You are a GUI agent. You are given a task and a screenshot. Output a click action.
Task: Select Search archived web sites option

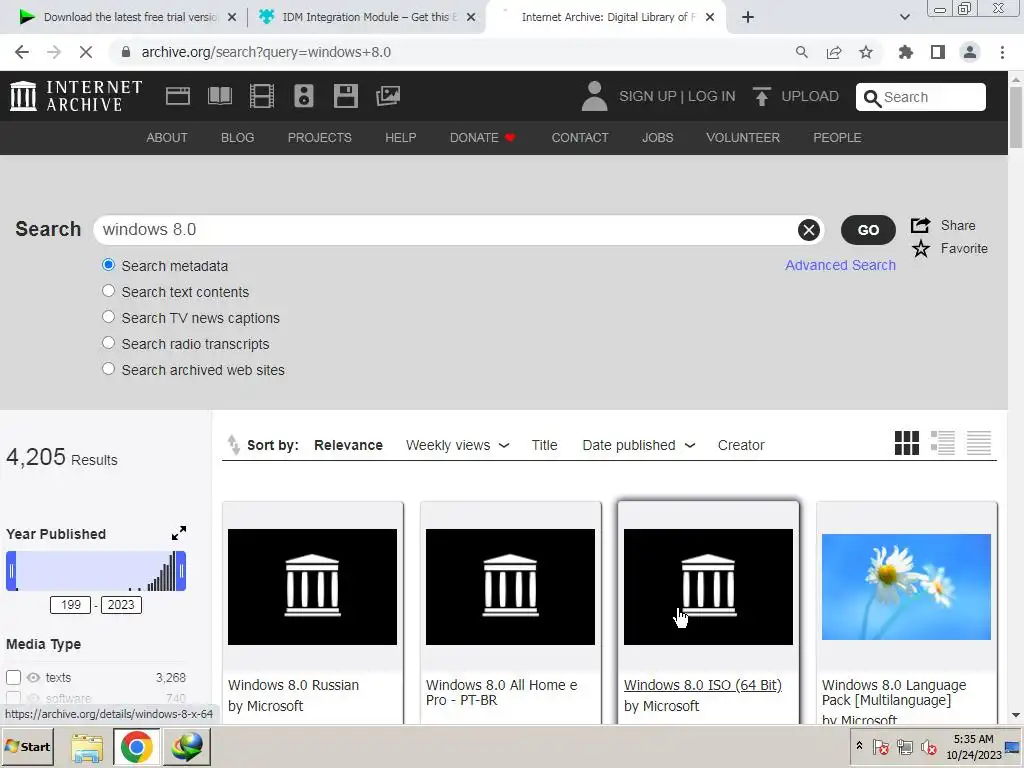coord(108,369)
